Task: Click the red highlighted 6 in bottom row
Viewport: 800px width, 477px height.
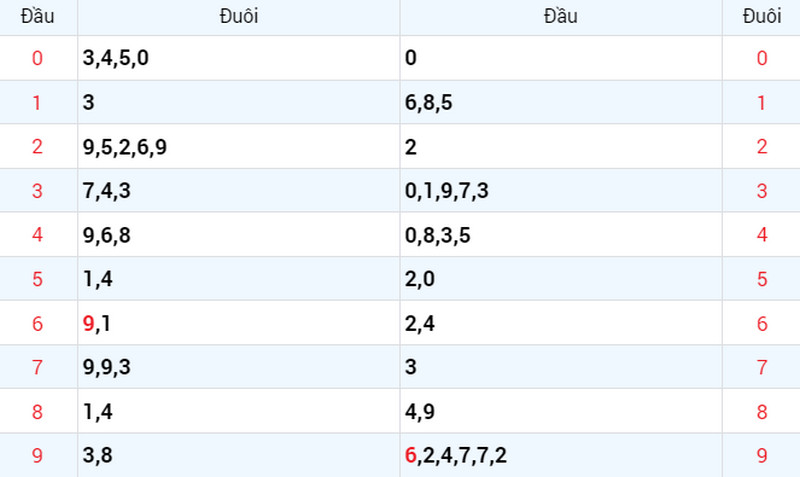Action: pos(411,455)
